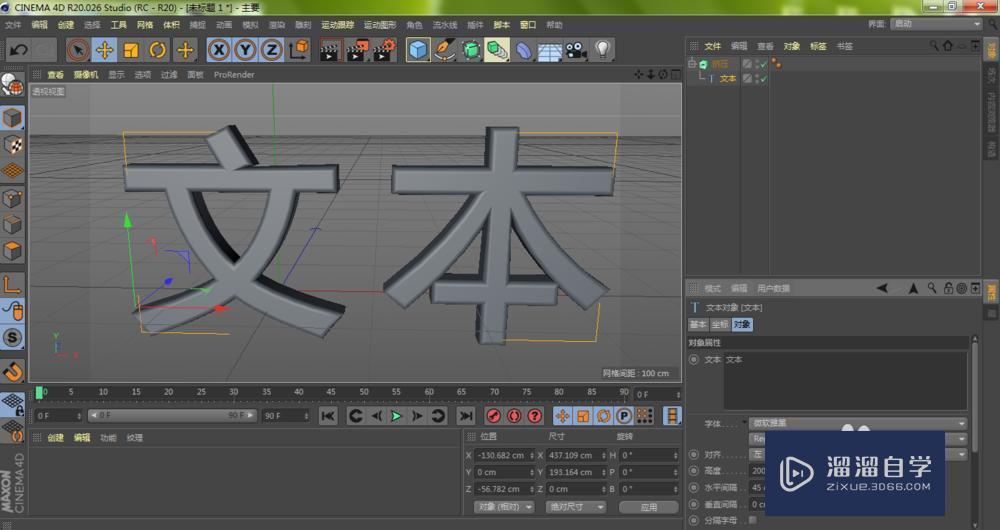The height and width of the screenshot is (530, 1000).
Task: Activate the Rotate tool in top toolbar
Action: [x=158, y=50]
